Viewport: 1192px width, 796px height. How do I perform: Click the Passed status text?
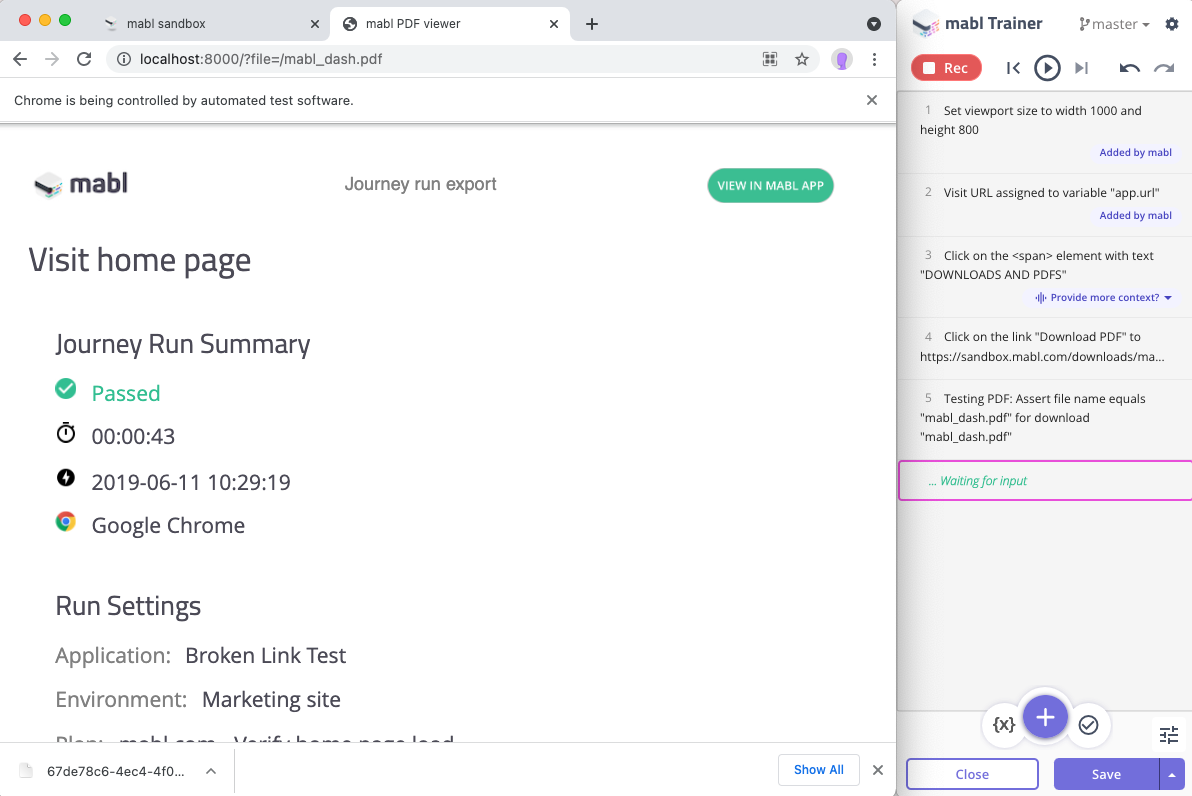click(126, 393)
